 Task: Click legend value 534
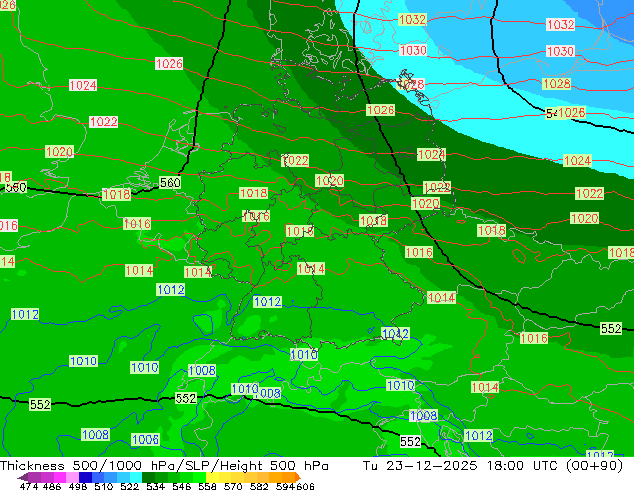(x=155, y=486)
